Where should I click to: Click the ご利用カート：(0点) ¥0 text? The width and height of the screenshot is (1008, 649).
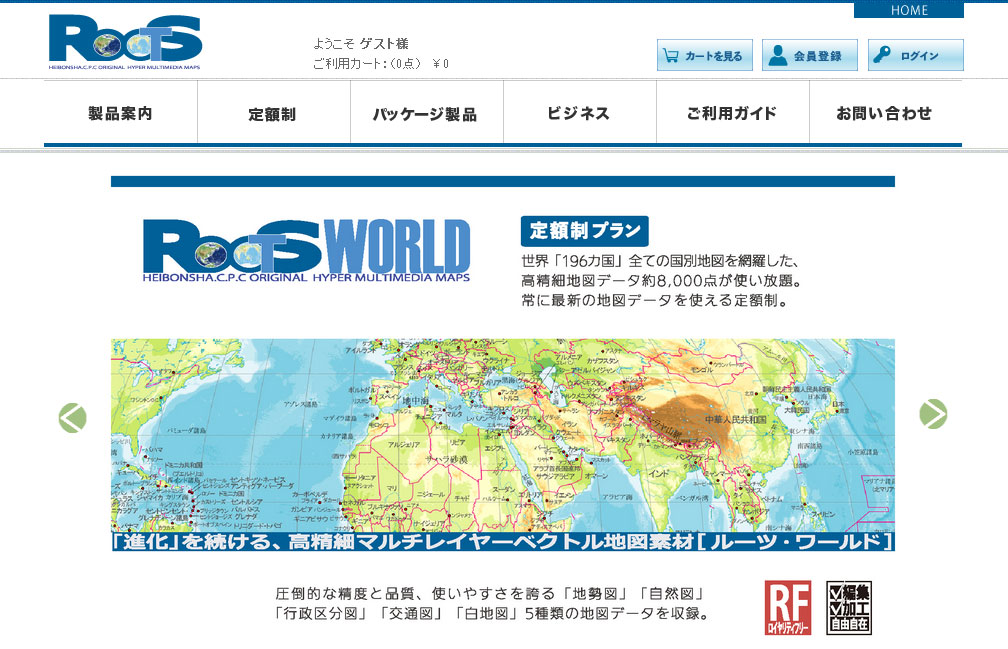pyautogui.click(x=381, y=64)
